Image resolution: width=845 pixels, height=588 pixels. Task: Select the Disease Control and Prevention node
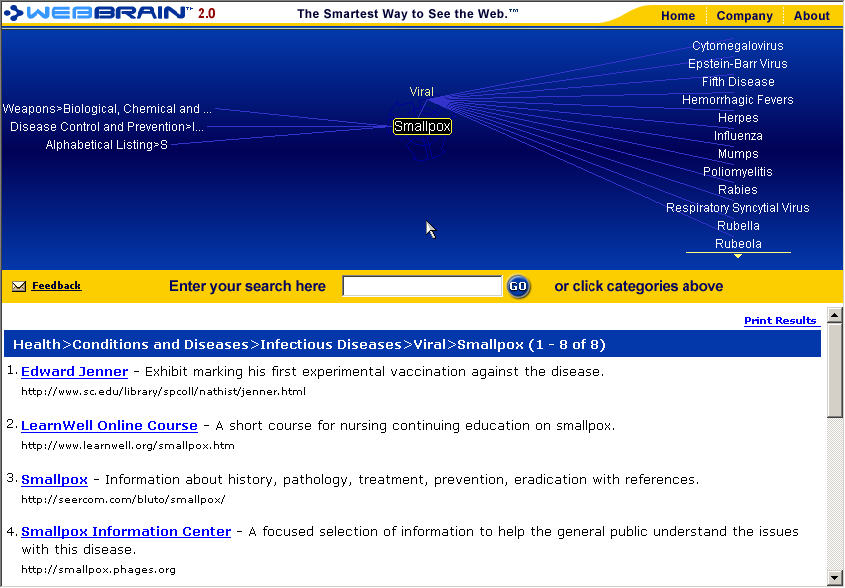107,127
